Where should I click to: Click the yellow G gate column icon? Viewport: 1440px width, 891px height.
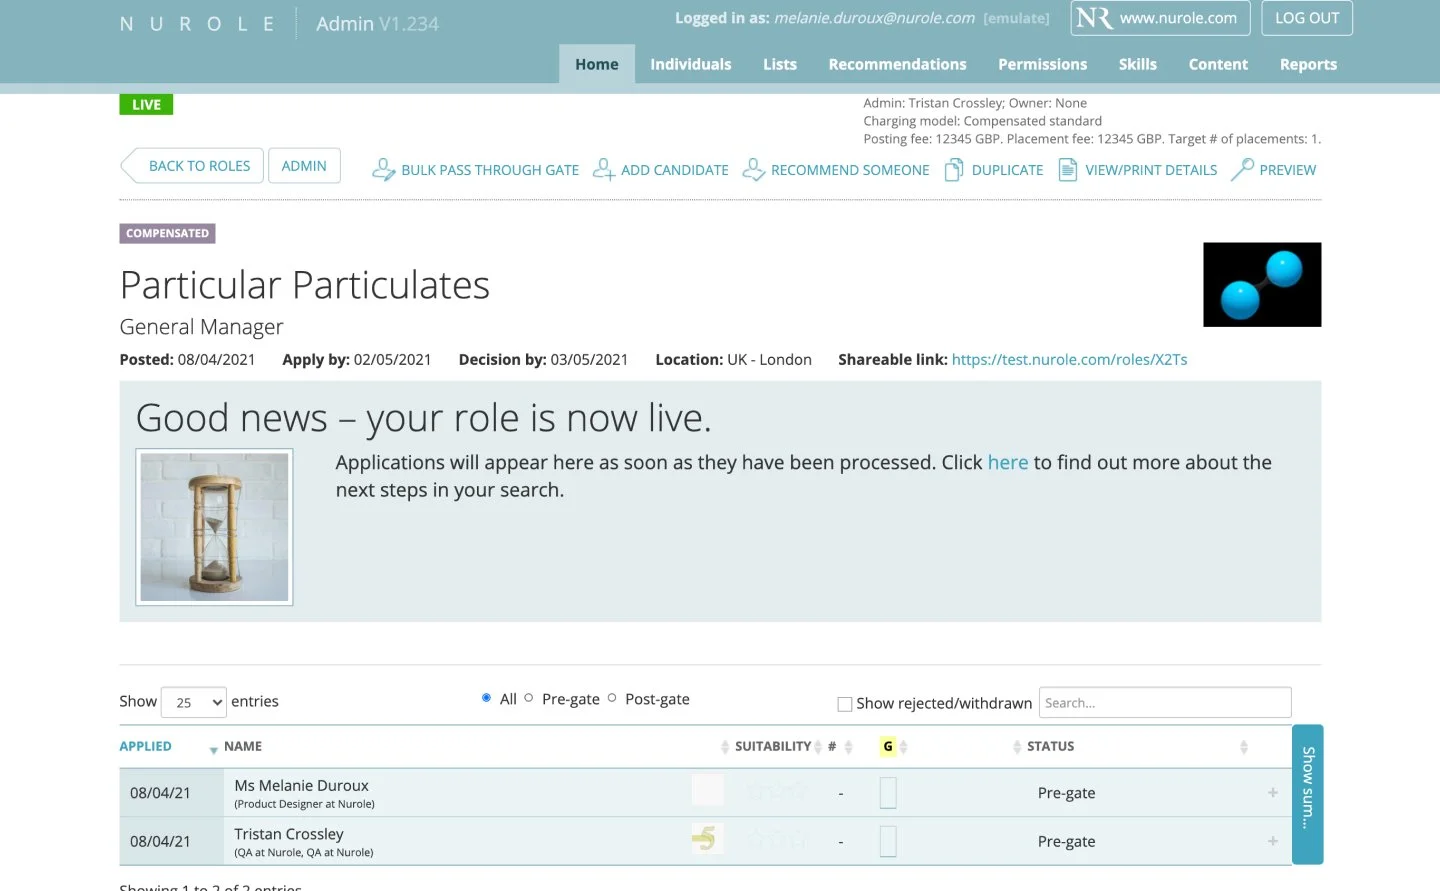(x=888, y=746)
